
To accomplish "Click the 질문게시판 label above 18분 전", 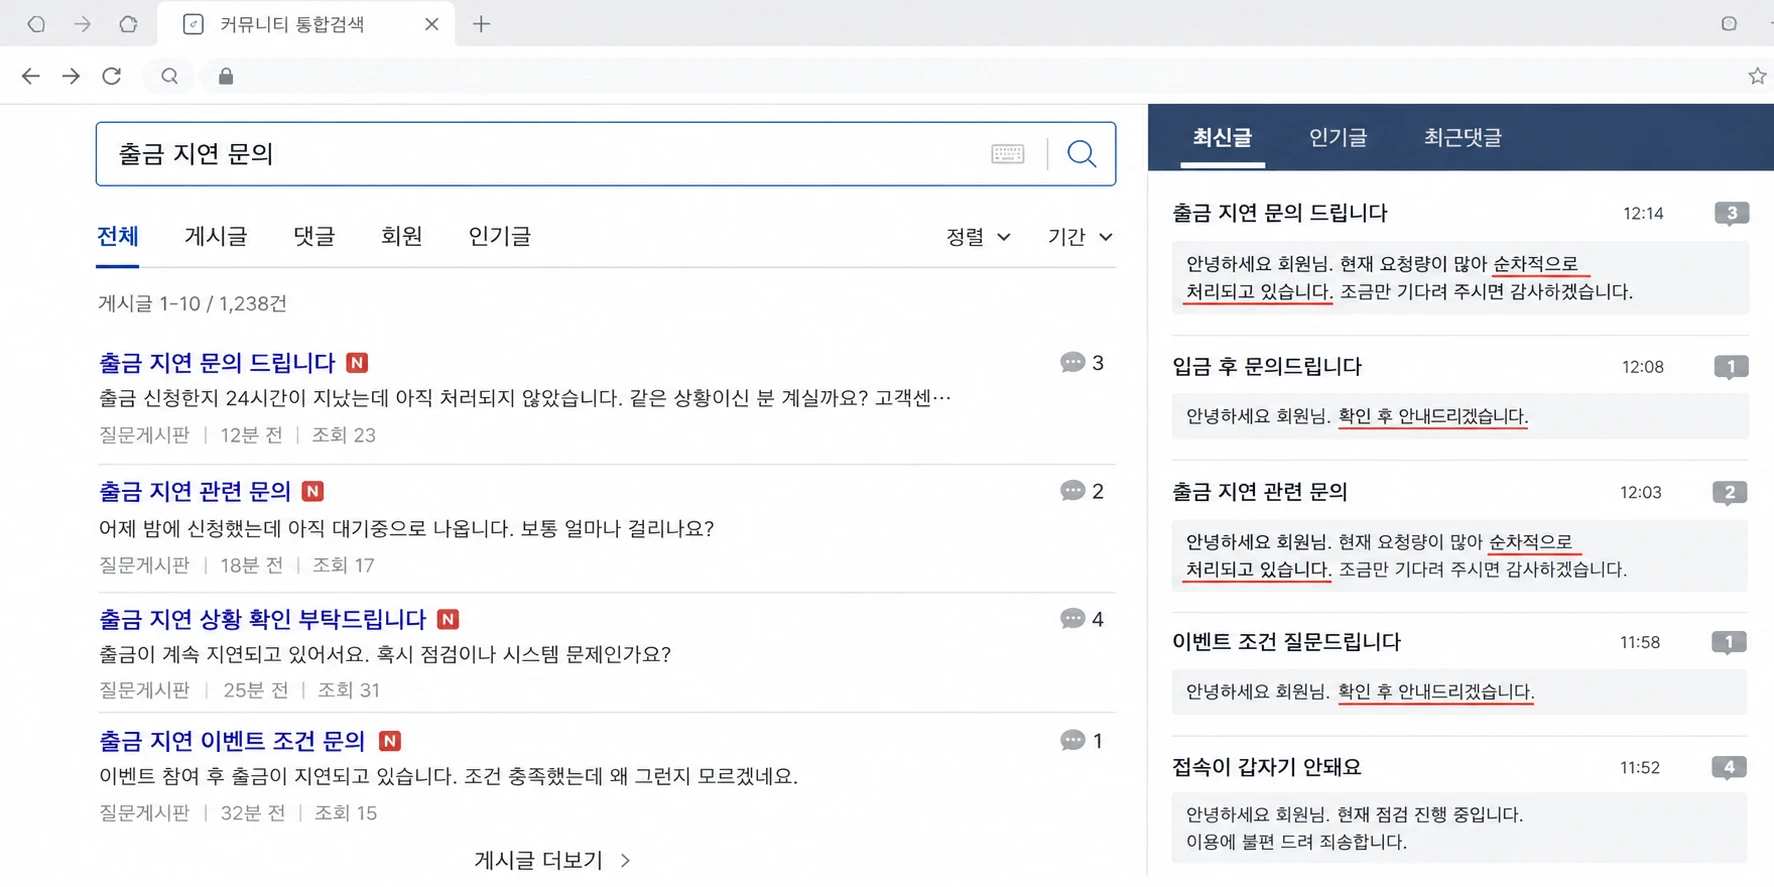I will (144, 565).
